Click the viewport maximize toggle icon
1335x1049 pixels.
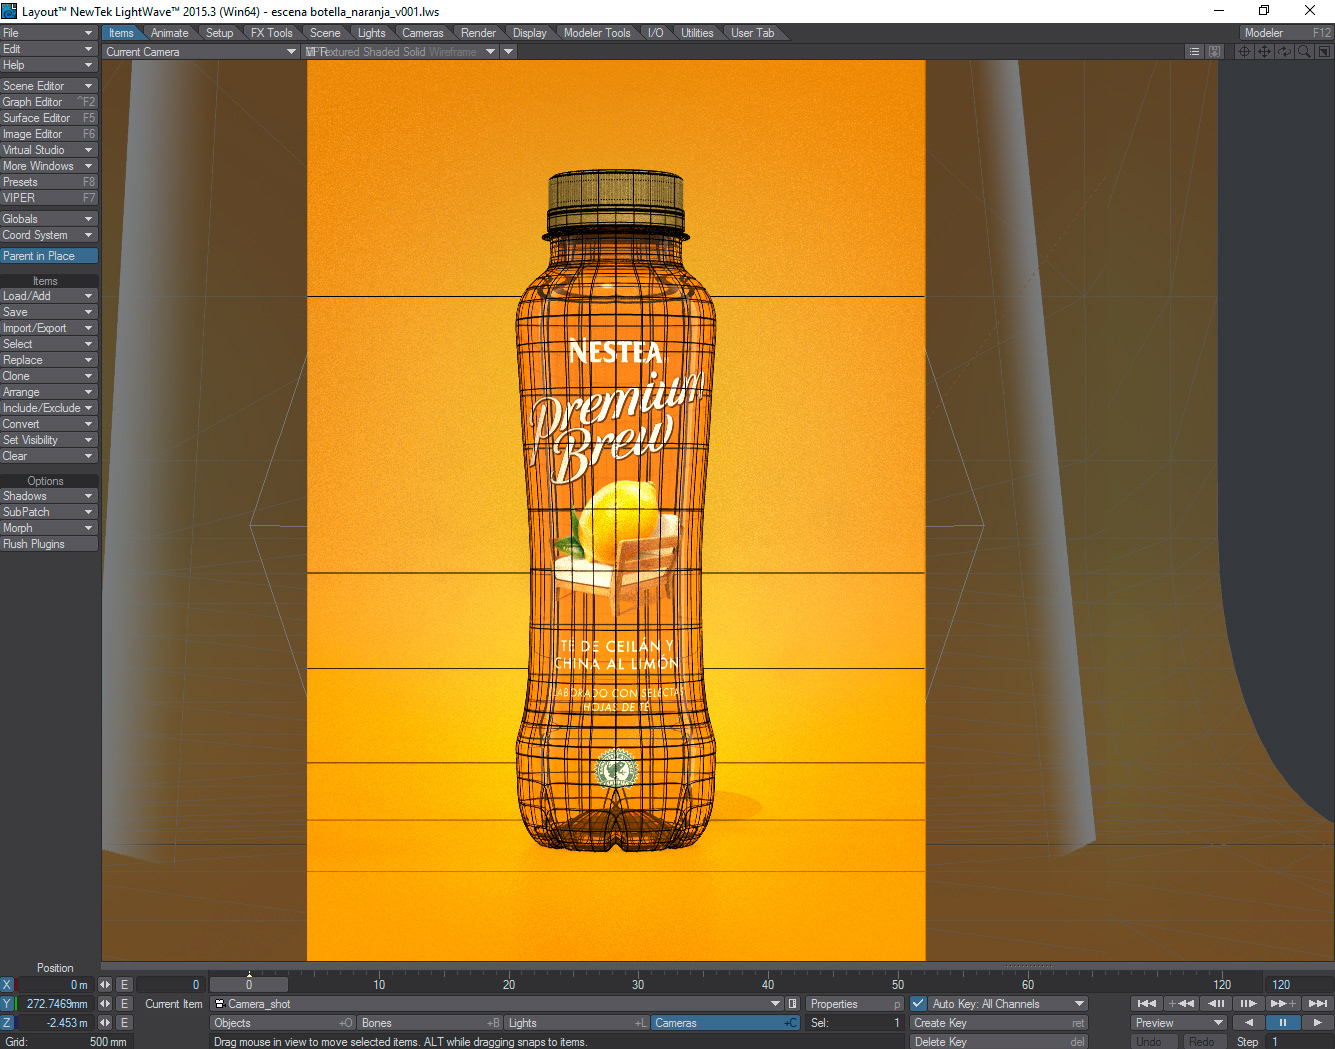click(1324, 52)
